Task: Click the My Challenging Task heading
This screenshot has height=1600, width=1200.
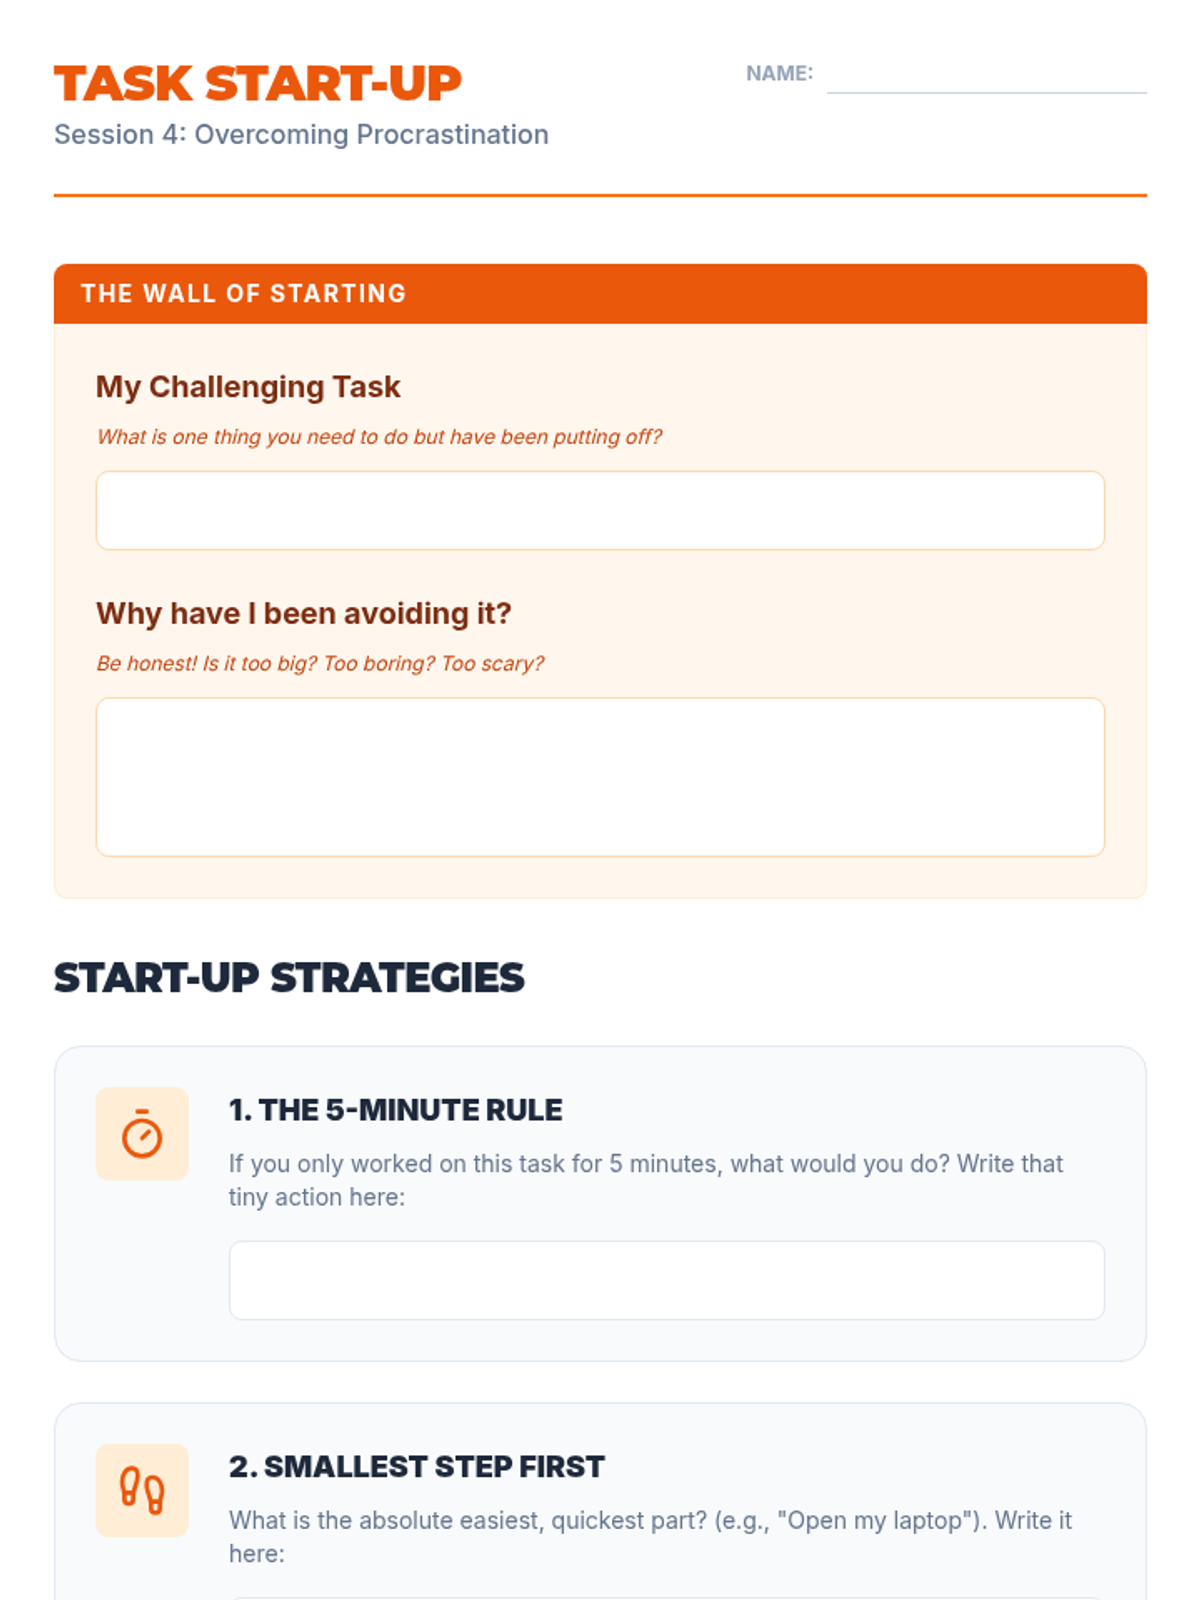Action: click(x=248, y=387)
